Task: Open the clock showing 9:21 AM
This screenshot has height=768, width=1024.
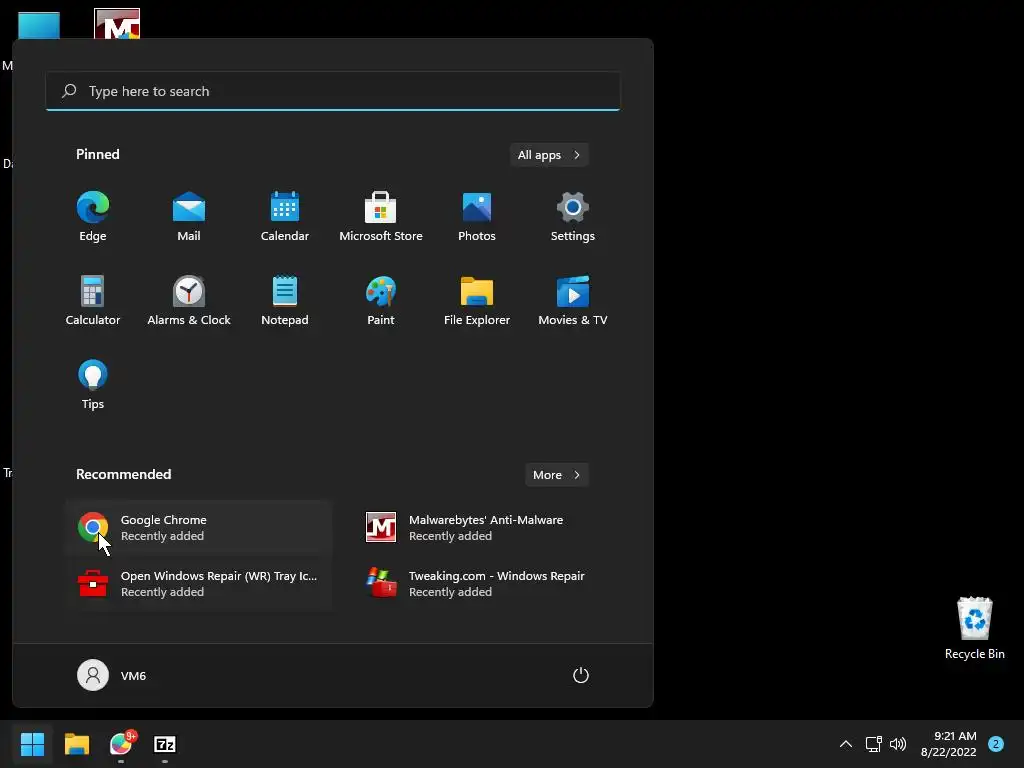Action: pyautogui.click(x=948, y=744)
